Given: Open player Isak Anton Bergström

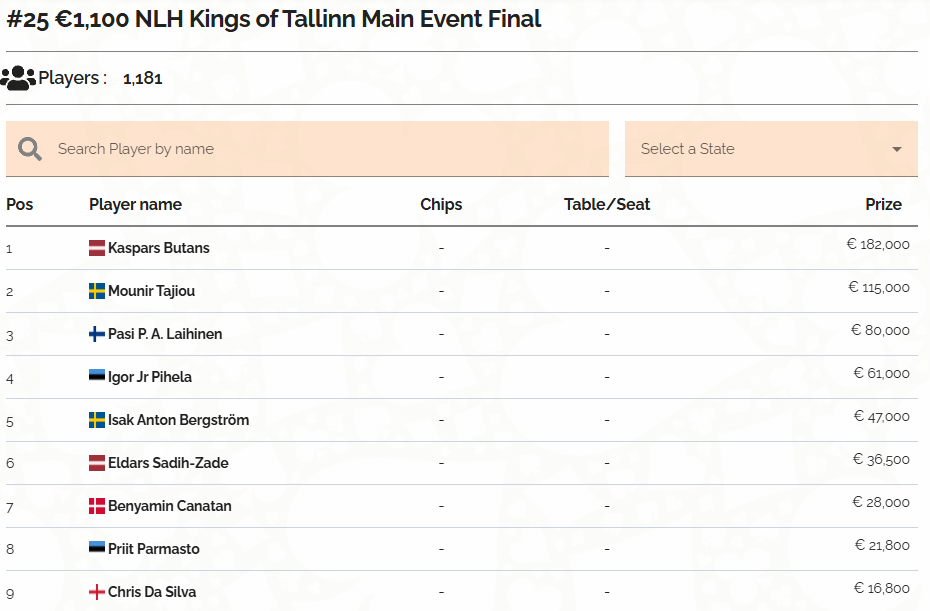Looking at the screenshot, I should pos(179,420).
